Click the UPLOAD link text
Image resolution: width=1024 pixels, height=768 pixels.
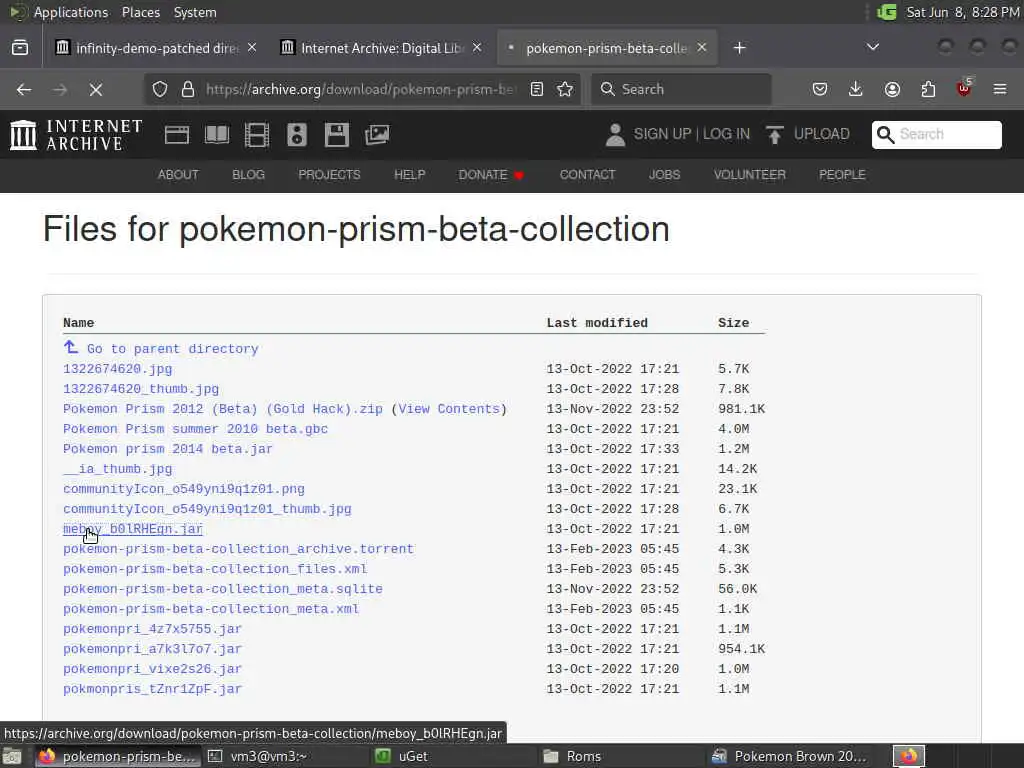822,134
